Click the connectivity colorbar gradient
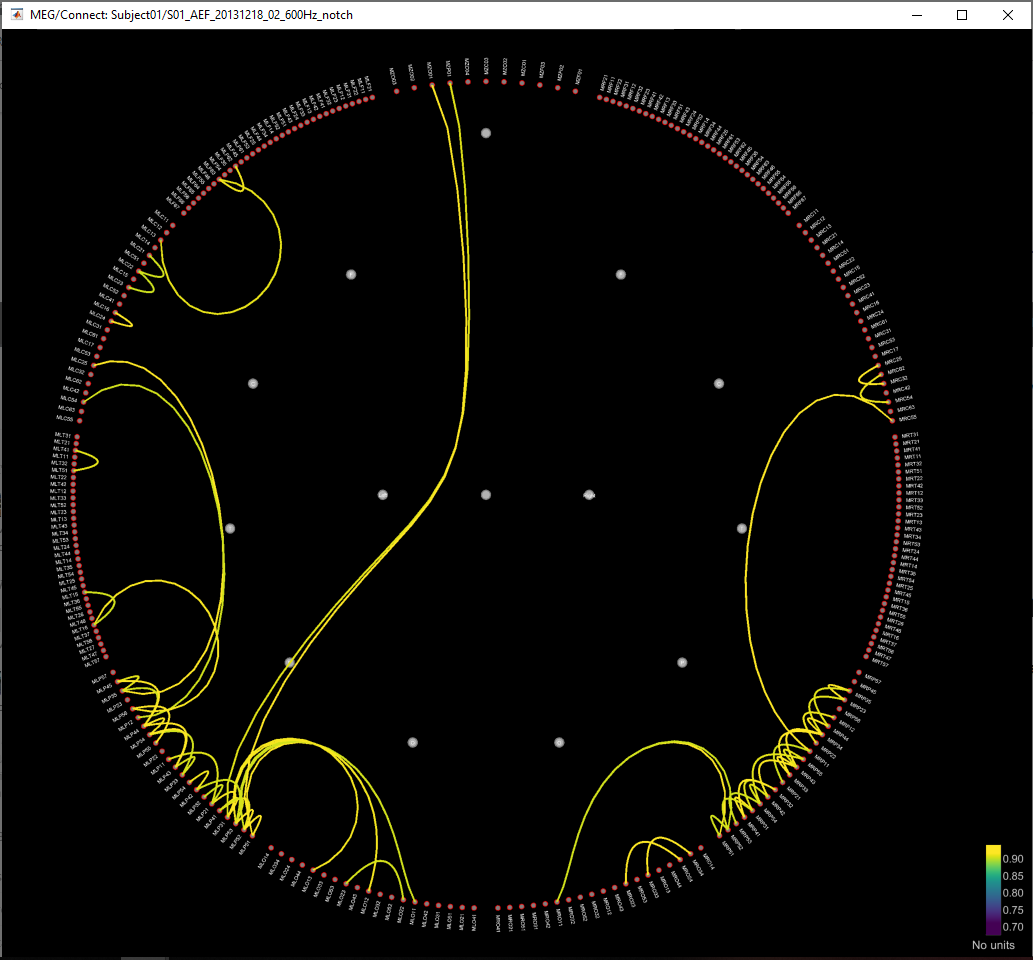Image resolution: width=1033 pixels, height=960 pixels. 993,891
